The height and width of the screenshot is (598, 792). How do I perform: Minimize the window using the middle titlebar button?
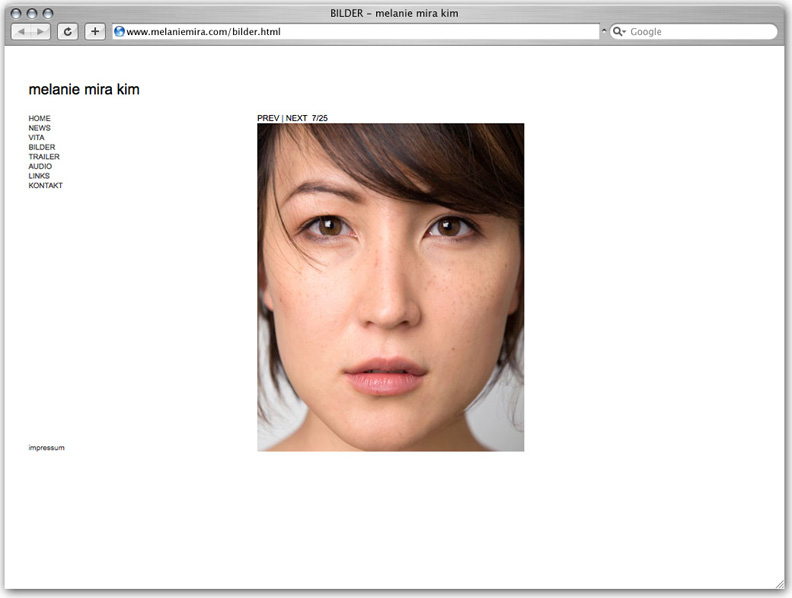tap(32, 13)
